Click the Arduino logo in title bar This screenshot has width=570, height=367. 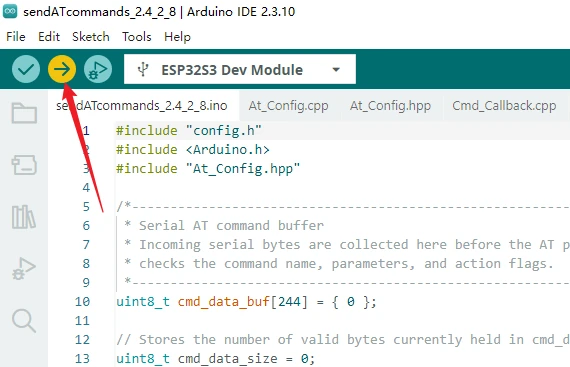pos(10,12)
